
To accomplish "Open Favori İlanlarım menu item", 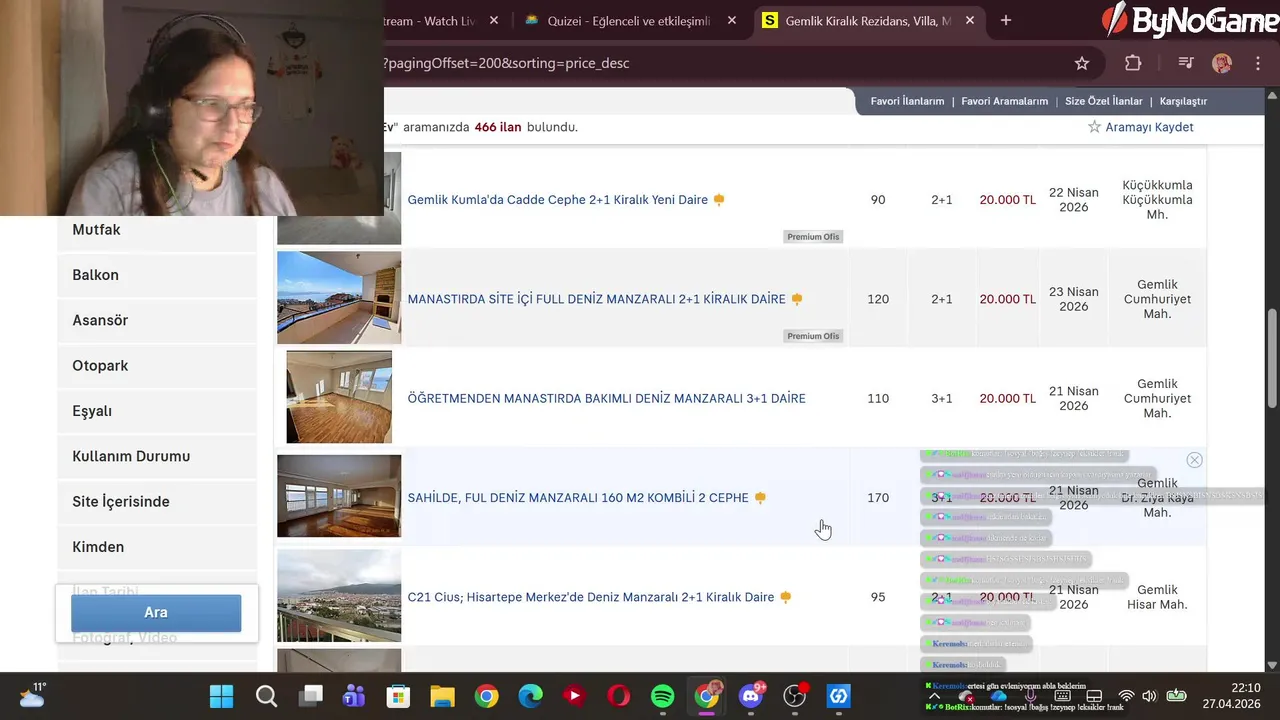I will pos(907,101).
